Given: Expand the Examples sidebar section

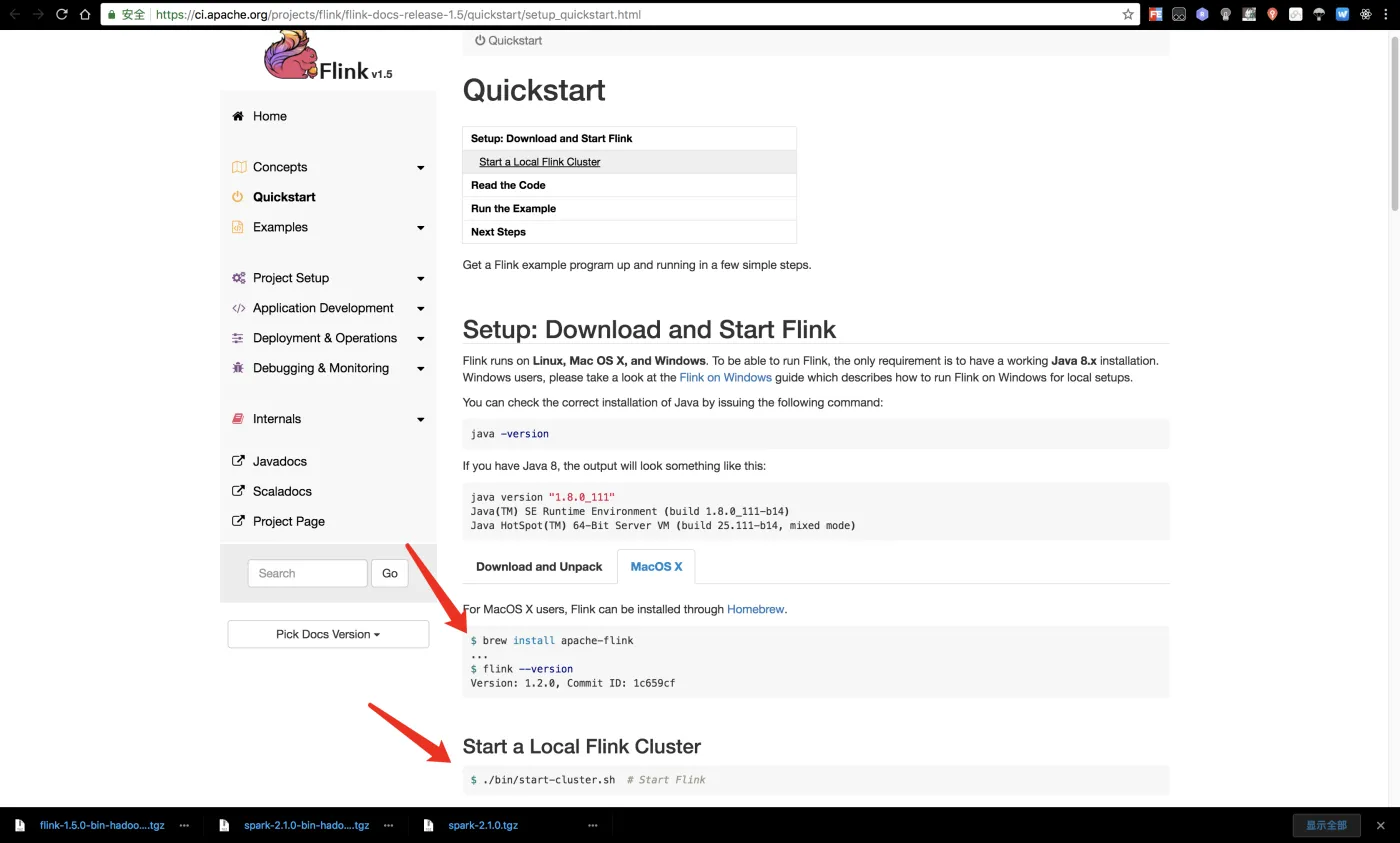Looking at the screenshot, I should (421, 228).
